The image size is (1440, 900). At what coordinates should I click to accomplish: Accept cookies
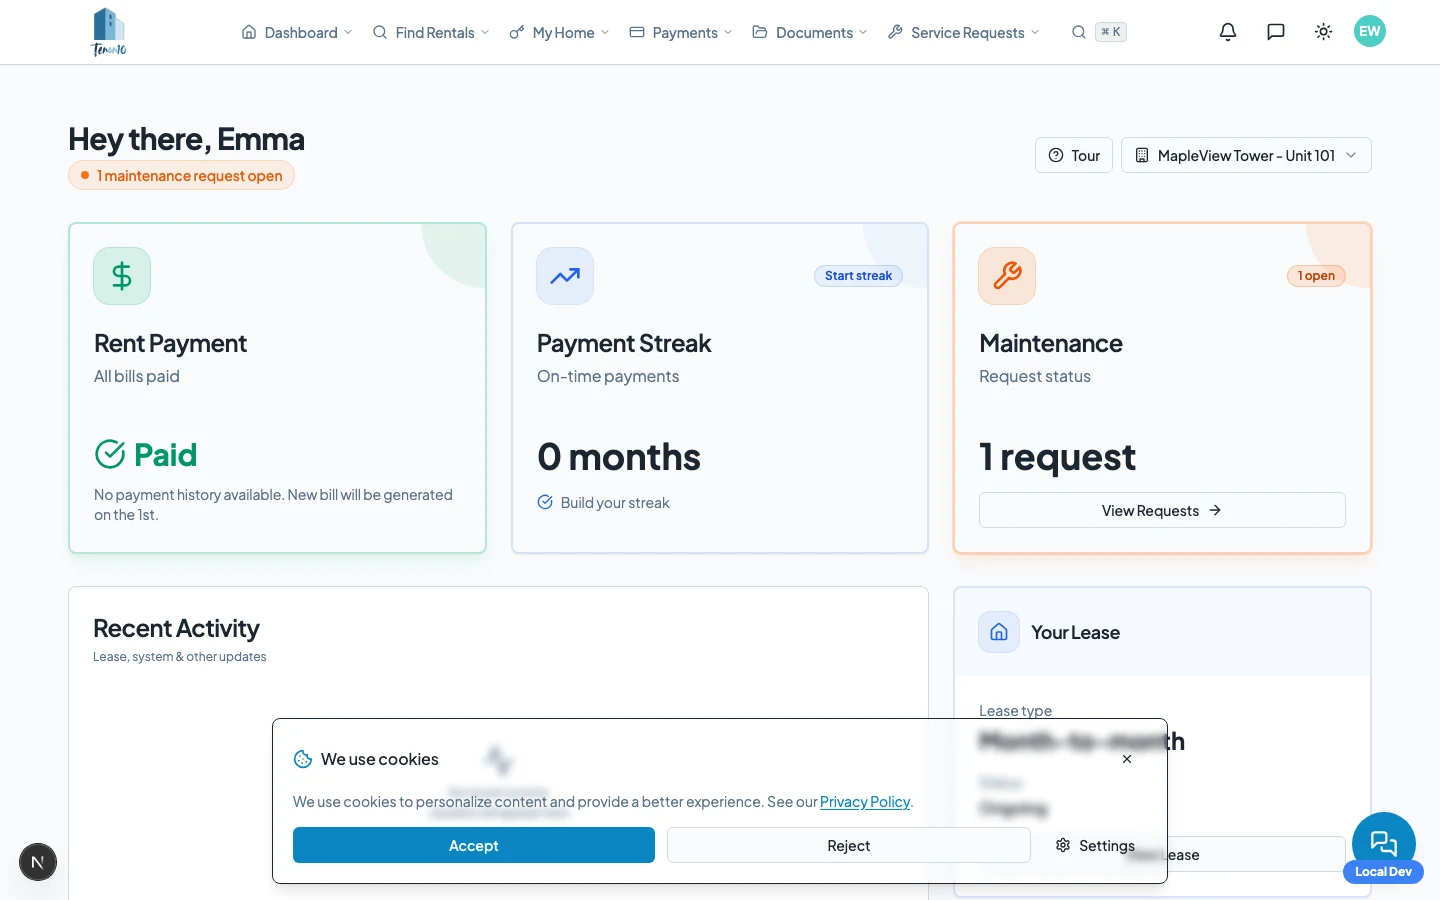[x=474, y=845]
